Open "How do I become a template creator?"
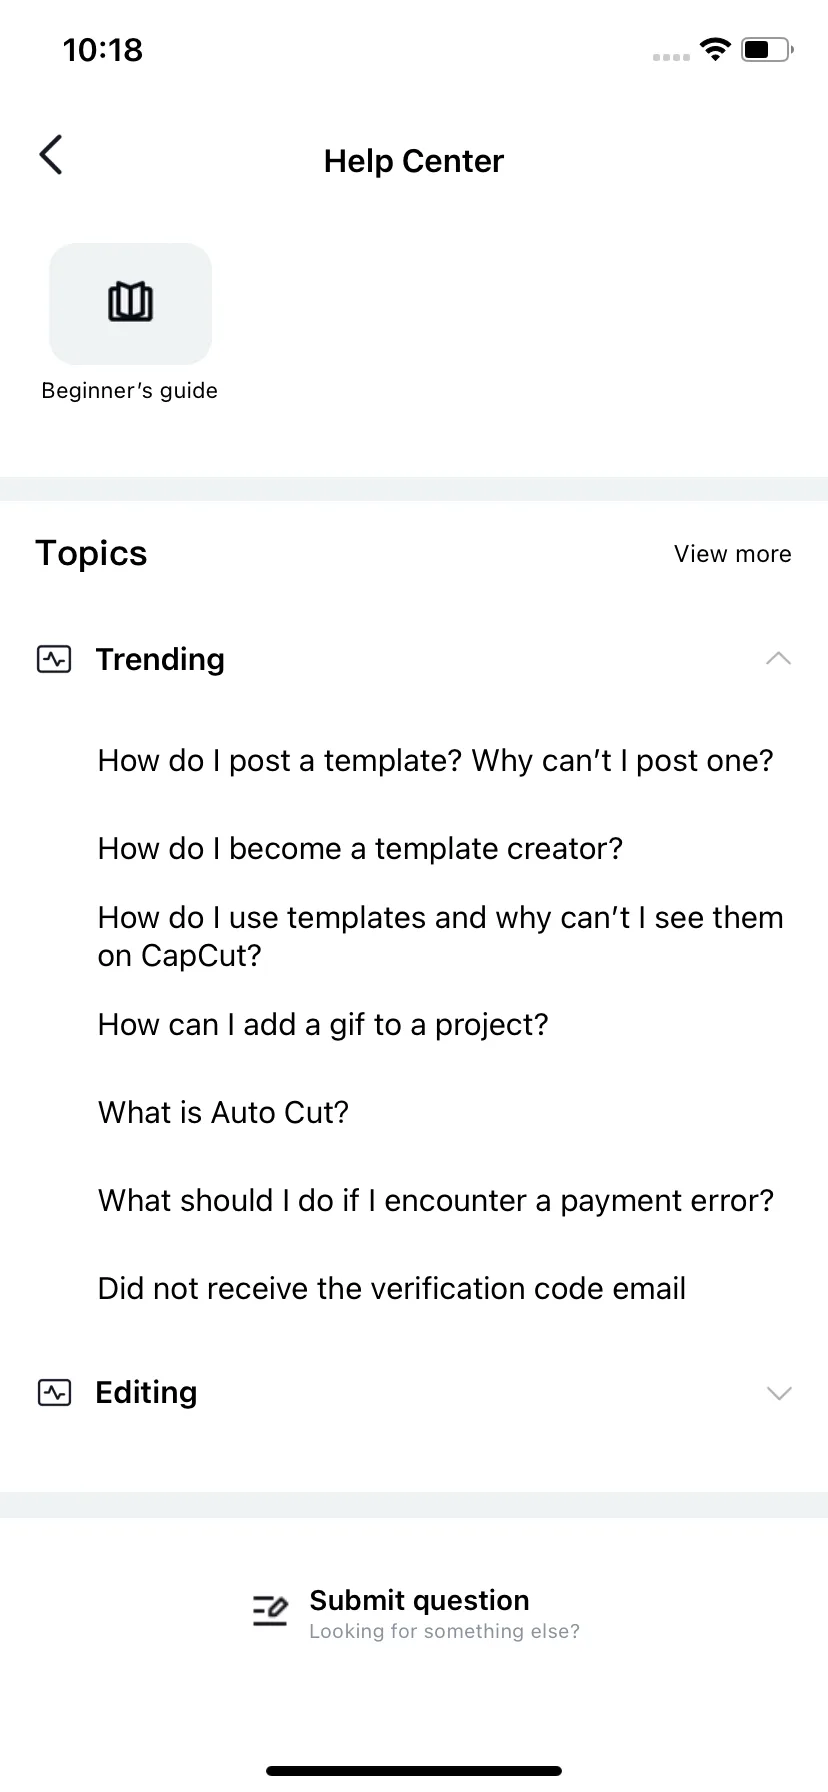 [360, 849]
